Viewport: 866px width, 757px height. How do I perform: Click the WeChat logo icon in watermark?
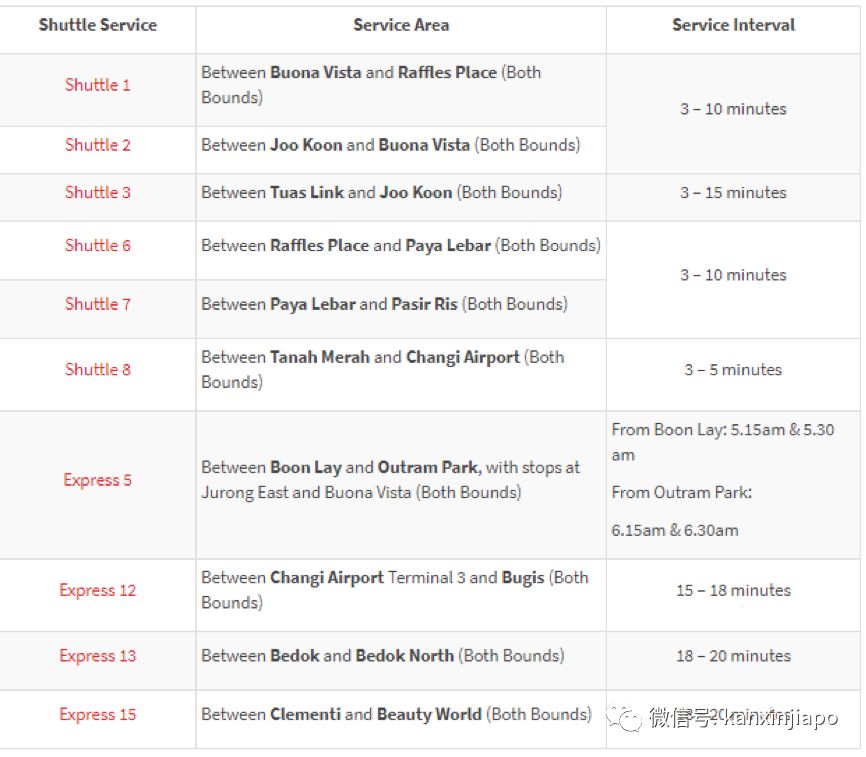628,717
